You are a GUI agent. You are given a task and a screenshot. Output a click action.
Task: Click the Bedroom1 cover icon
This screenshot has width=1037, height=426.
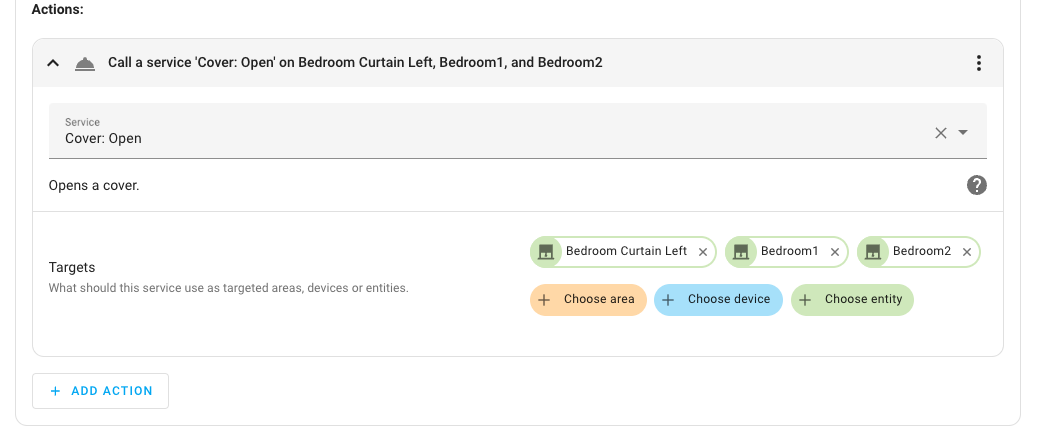tap(741, 252)
